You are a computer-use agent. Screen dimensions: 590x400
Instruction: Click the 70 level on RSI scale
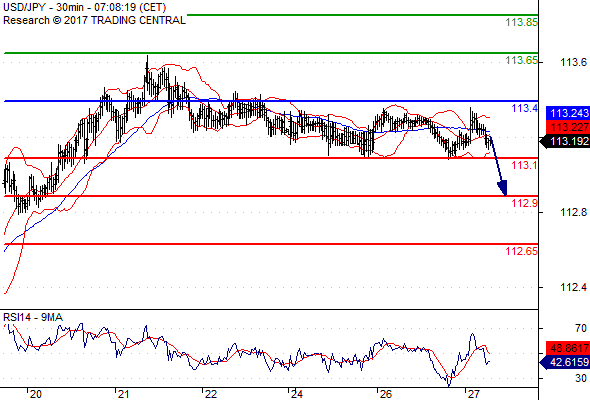pos(581,329)
